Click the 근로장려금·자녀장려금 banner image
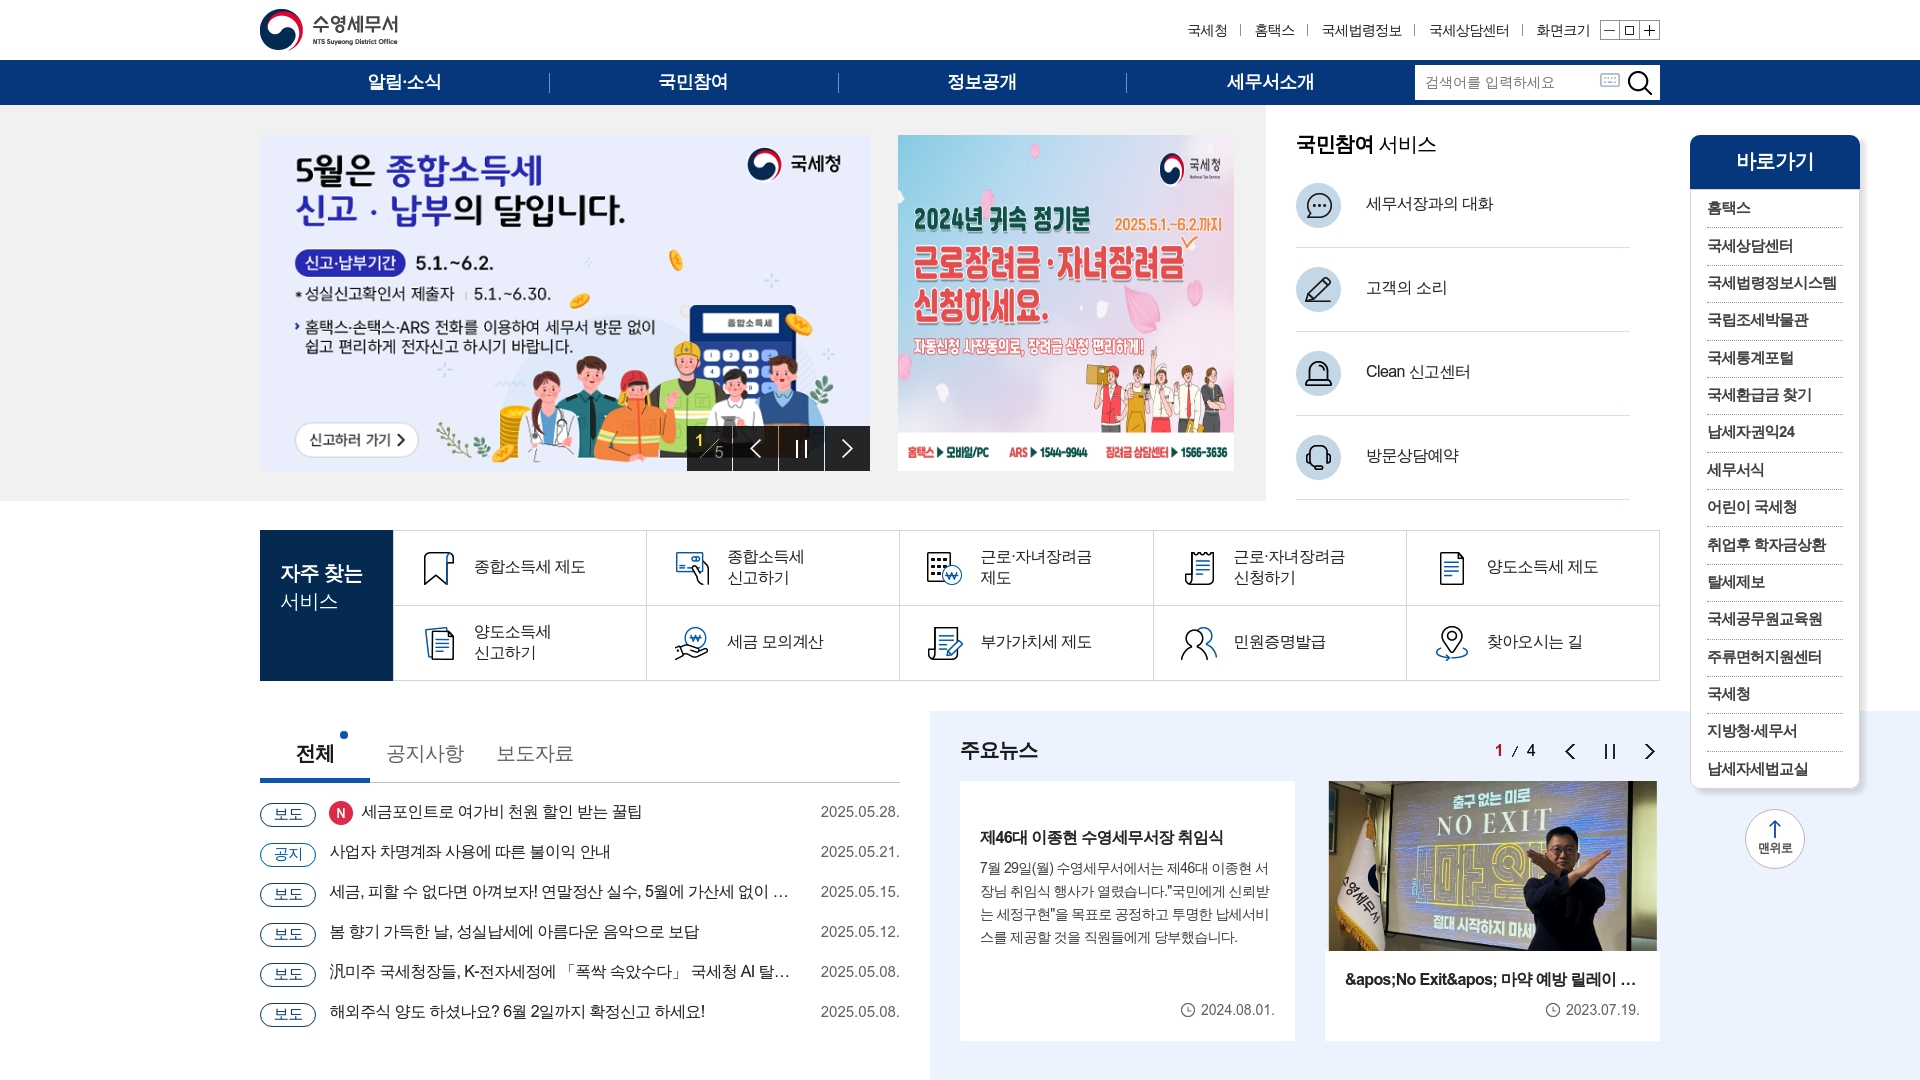This screenshot has width=1920, height=1080. [1066, 303]
